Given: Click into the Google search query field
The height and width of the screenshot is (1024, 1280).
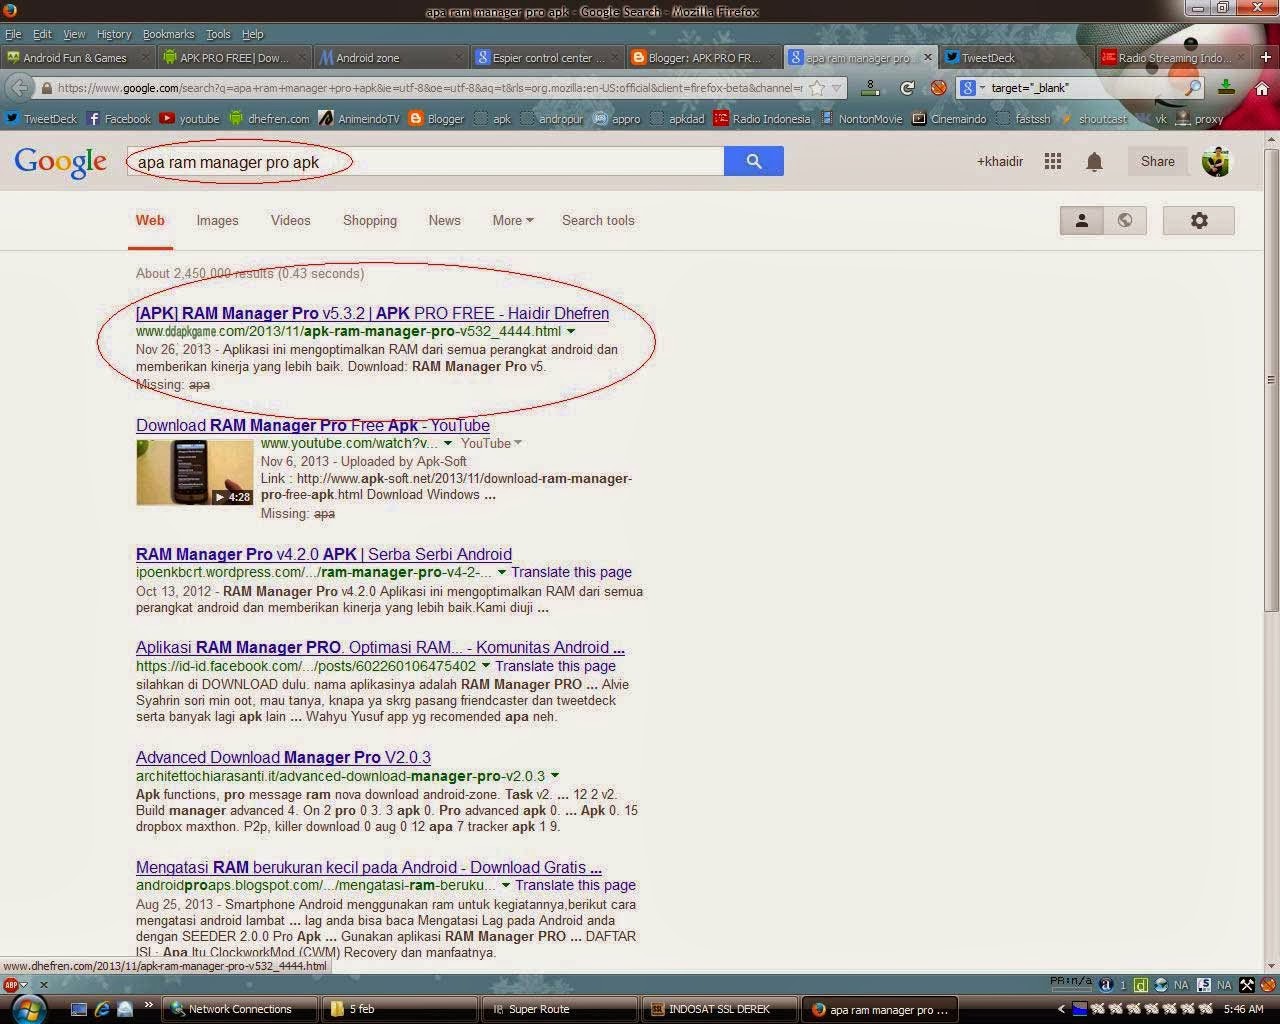Looking at the screenshot, I should click(425, 161).
